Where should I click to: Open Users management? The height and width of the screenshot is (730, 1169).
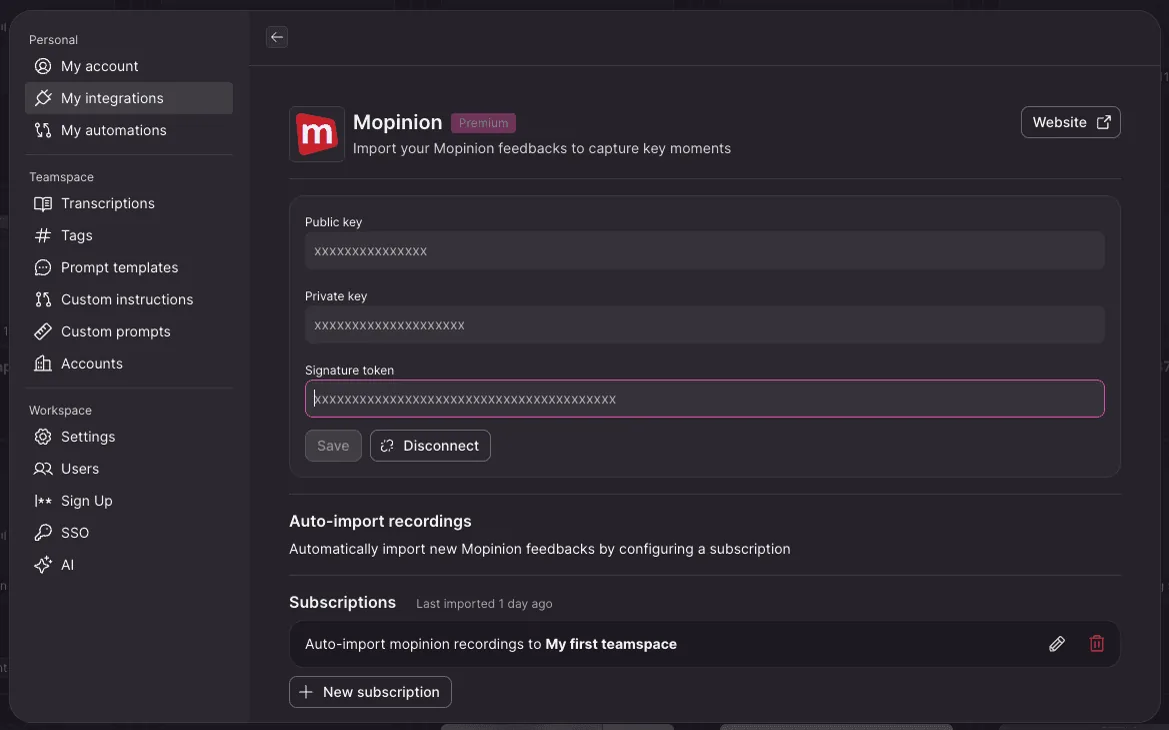click(128, 469)
